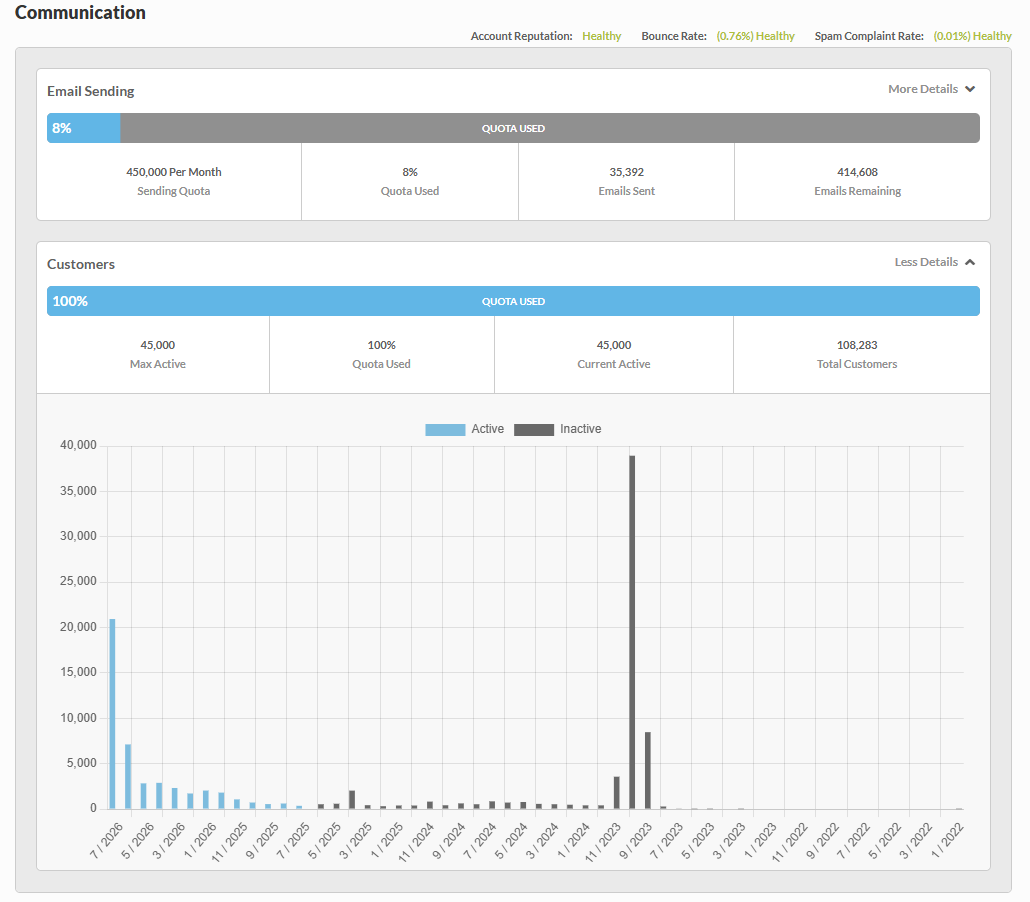1030x902 pixels.
Task: Select the Active bar at 7 / 2026
Action: [112, 713]
